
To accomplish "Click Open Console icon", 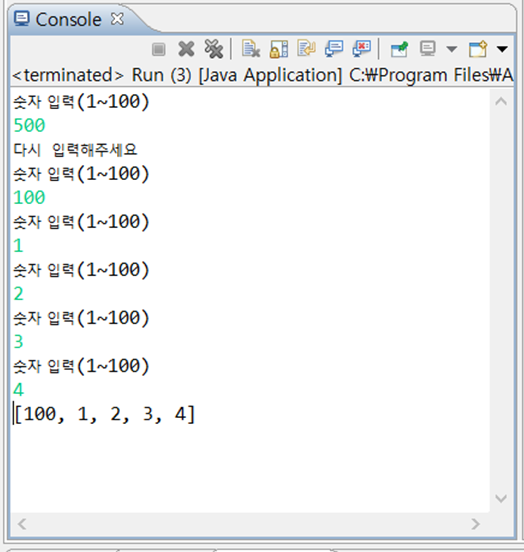I will point(478,49).
